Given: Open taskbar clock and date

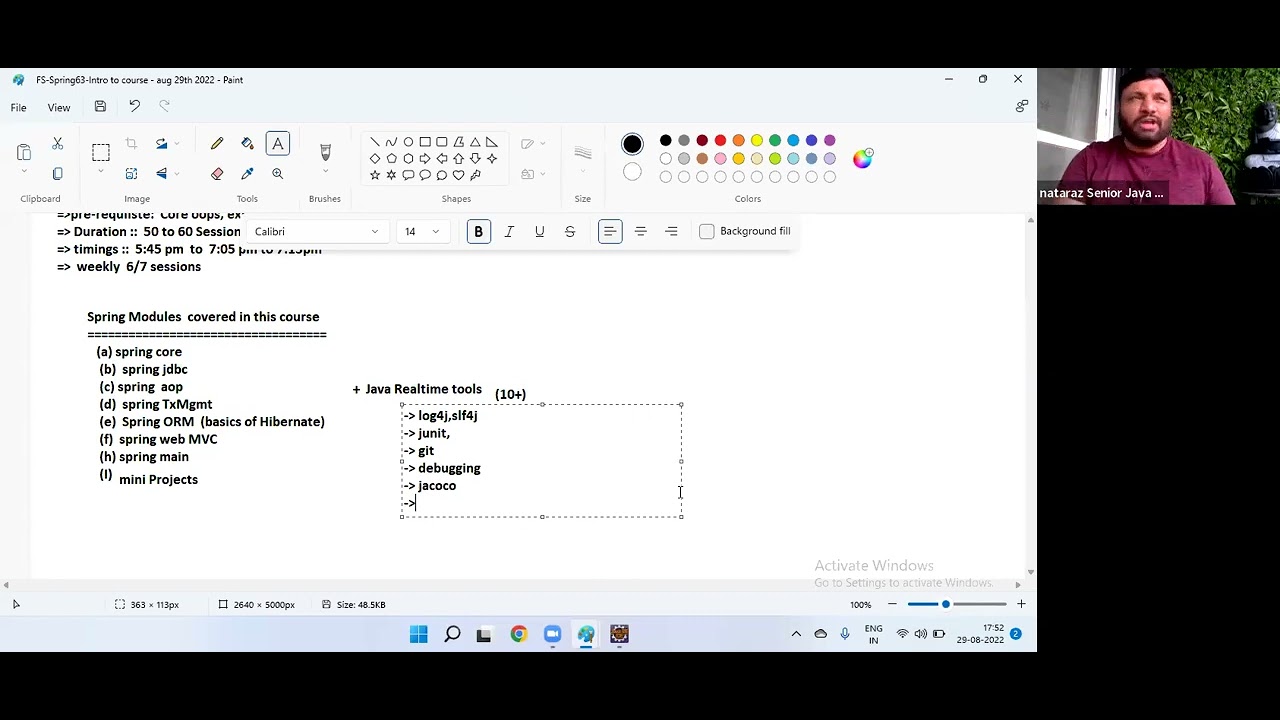Looking at the screenshot, I should coord(980,634).
